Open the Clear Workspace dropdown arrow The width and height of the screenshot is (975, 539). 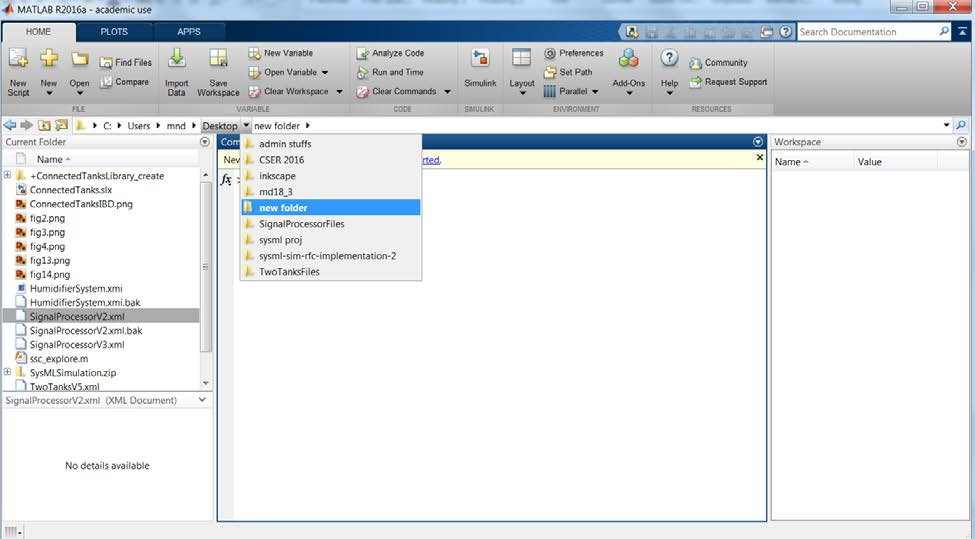coord(339,92)
